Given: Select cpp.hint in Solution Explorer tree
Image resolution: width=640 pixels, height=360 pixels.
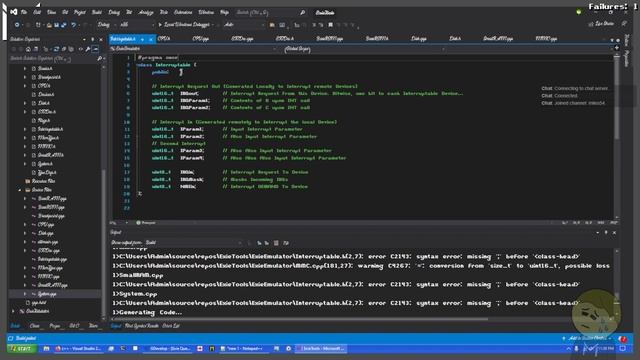Looking at the screenshot, I should (x=39, y=303).
